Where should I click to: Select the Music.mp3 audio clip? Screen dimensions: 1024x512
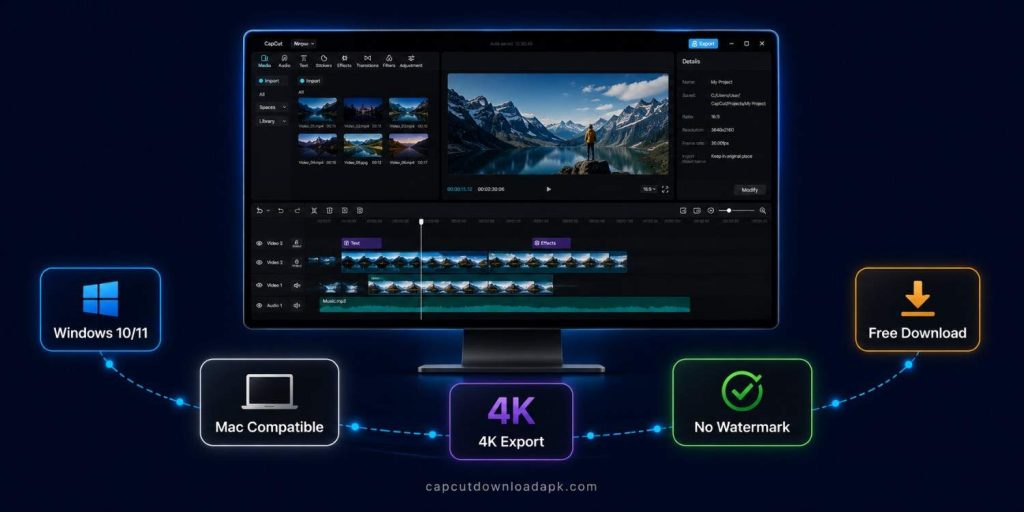[x=505, y=304]
